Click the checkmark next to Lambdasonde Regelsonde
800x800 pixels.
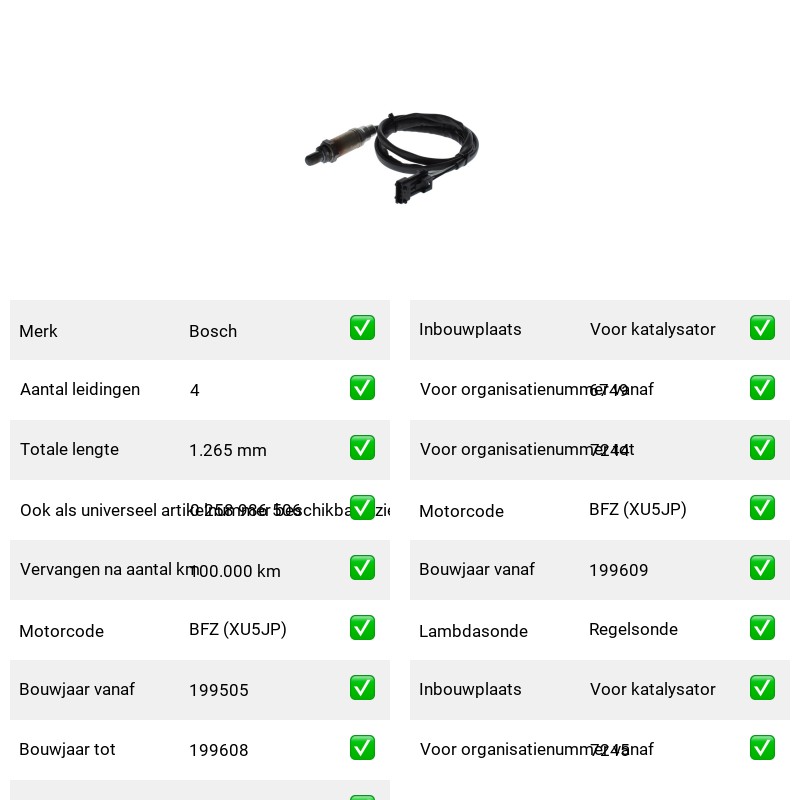762,628
